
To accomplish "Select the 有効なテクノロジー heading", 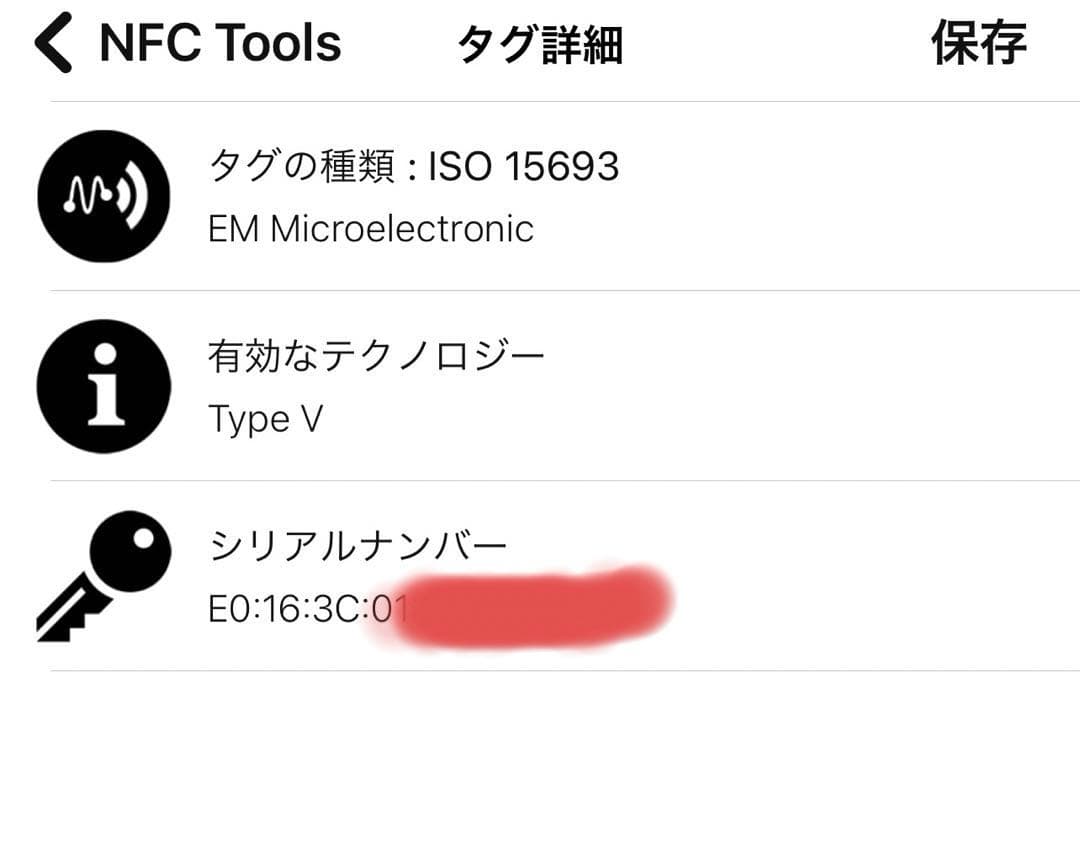I will 376,356.
